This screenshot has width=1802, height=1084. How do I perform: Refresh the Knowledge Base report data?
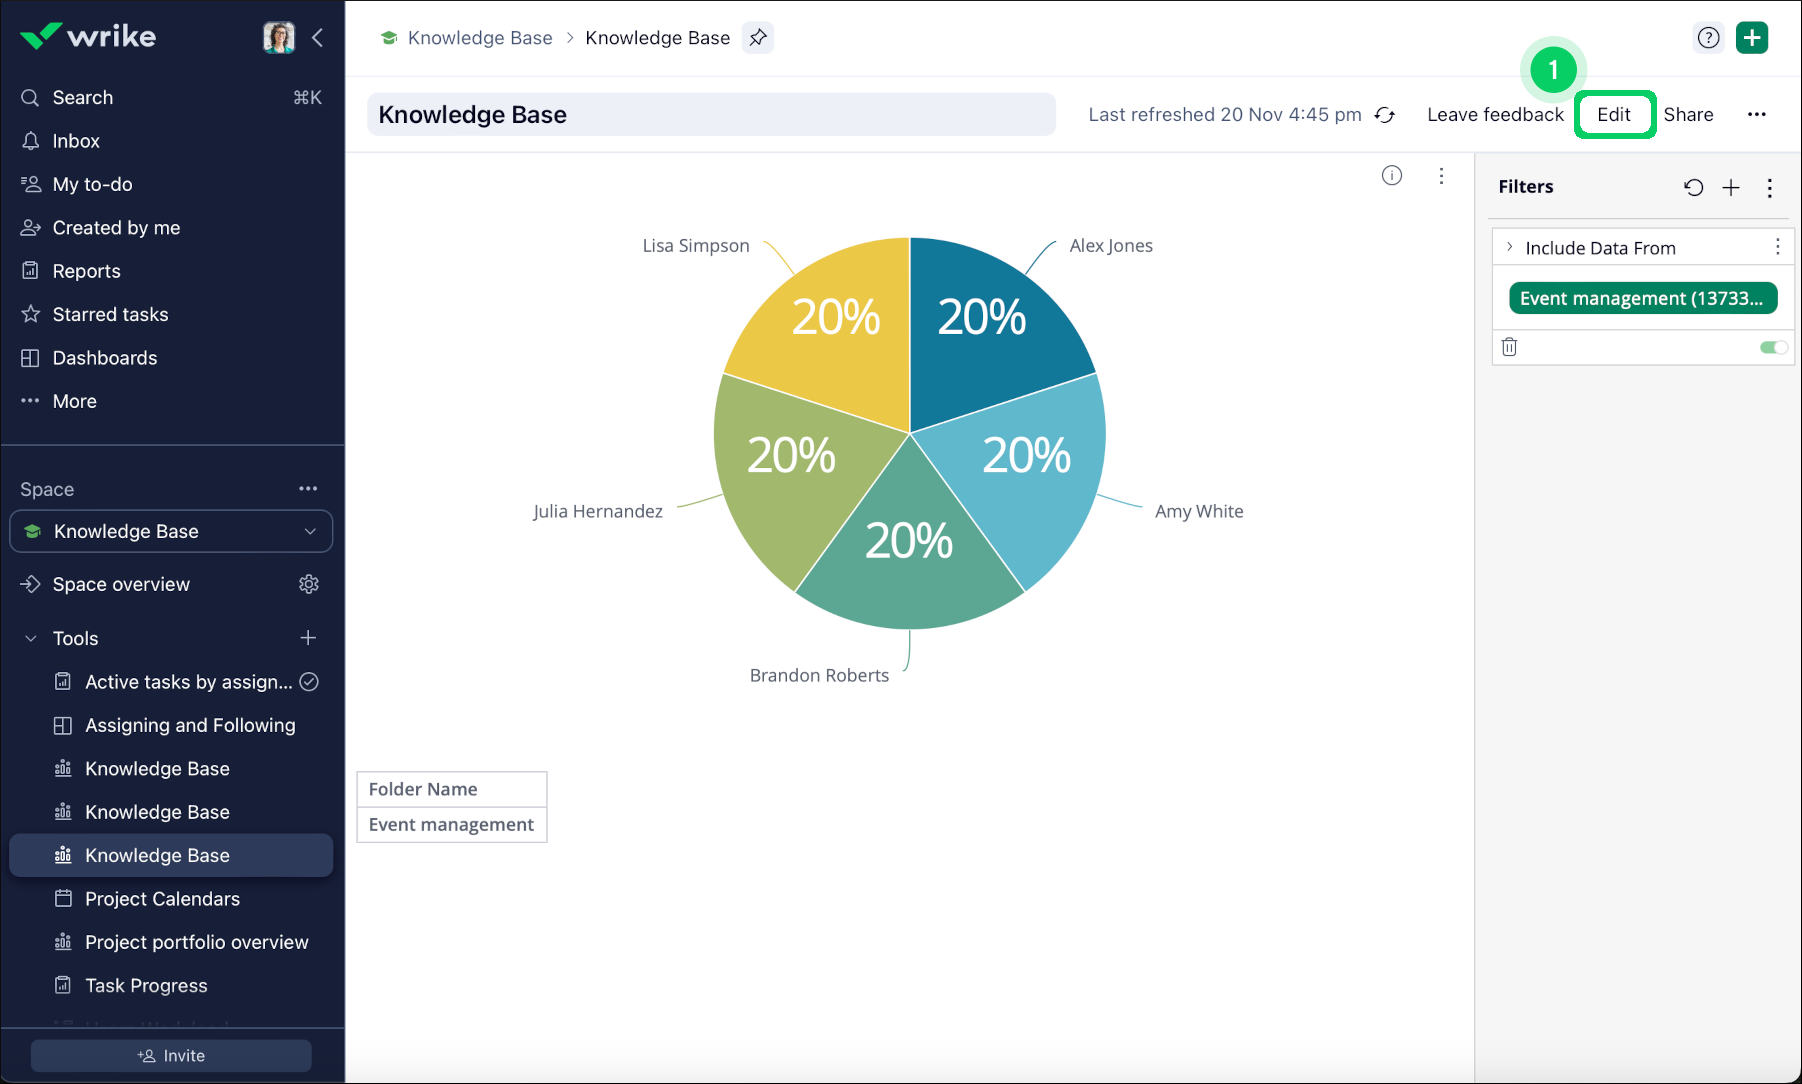[1384, 114]
